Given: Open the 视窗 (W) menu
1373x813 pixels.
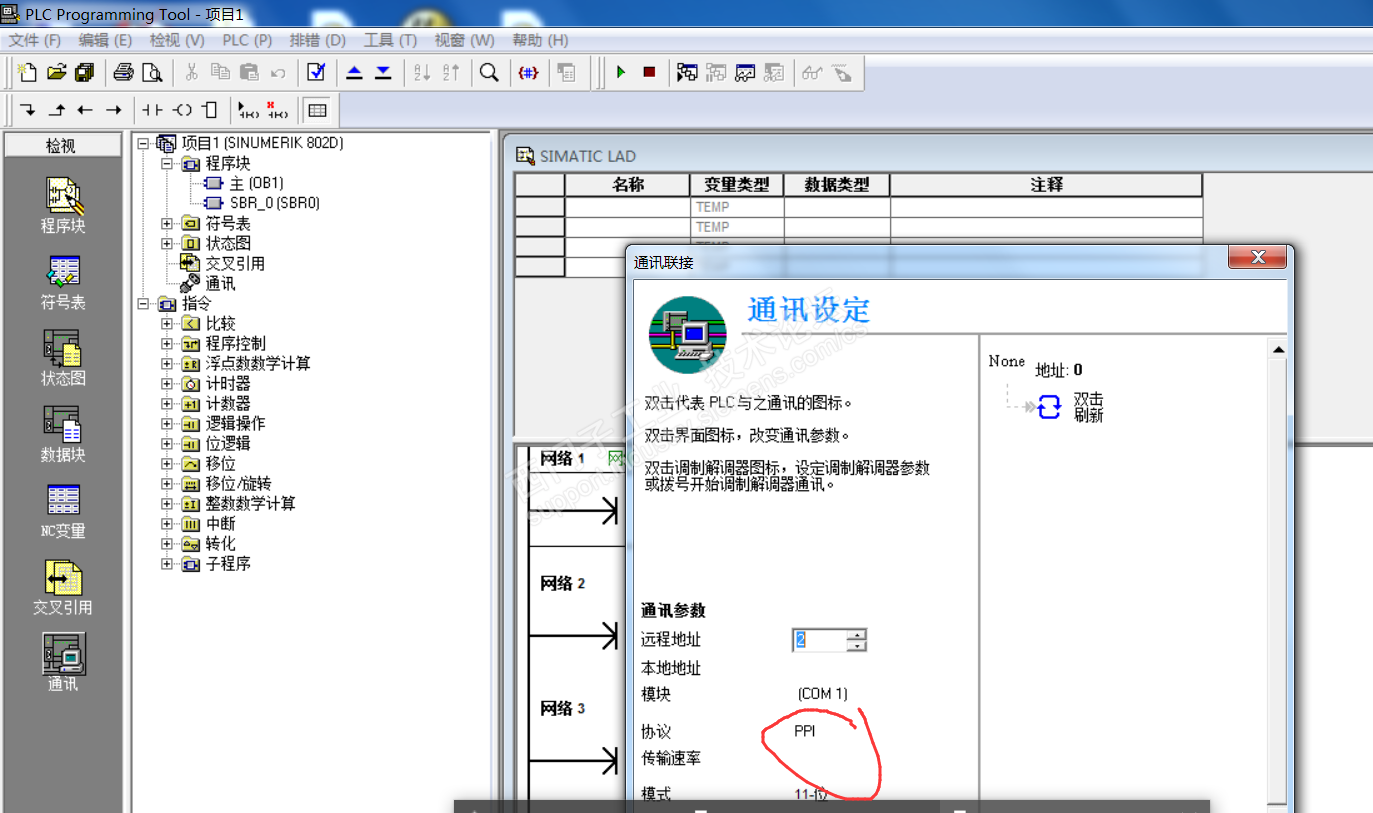Looking at the screenshot, I should coord(464,40).
